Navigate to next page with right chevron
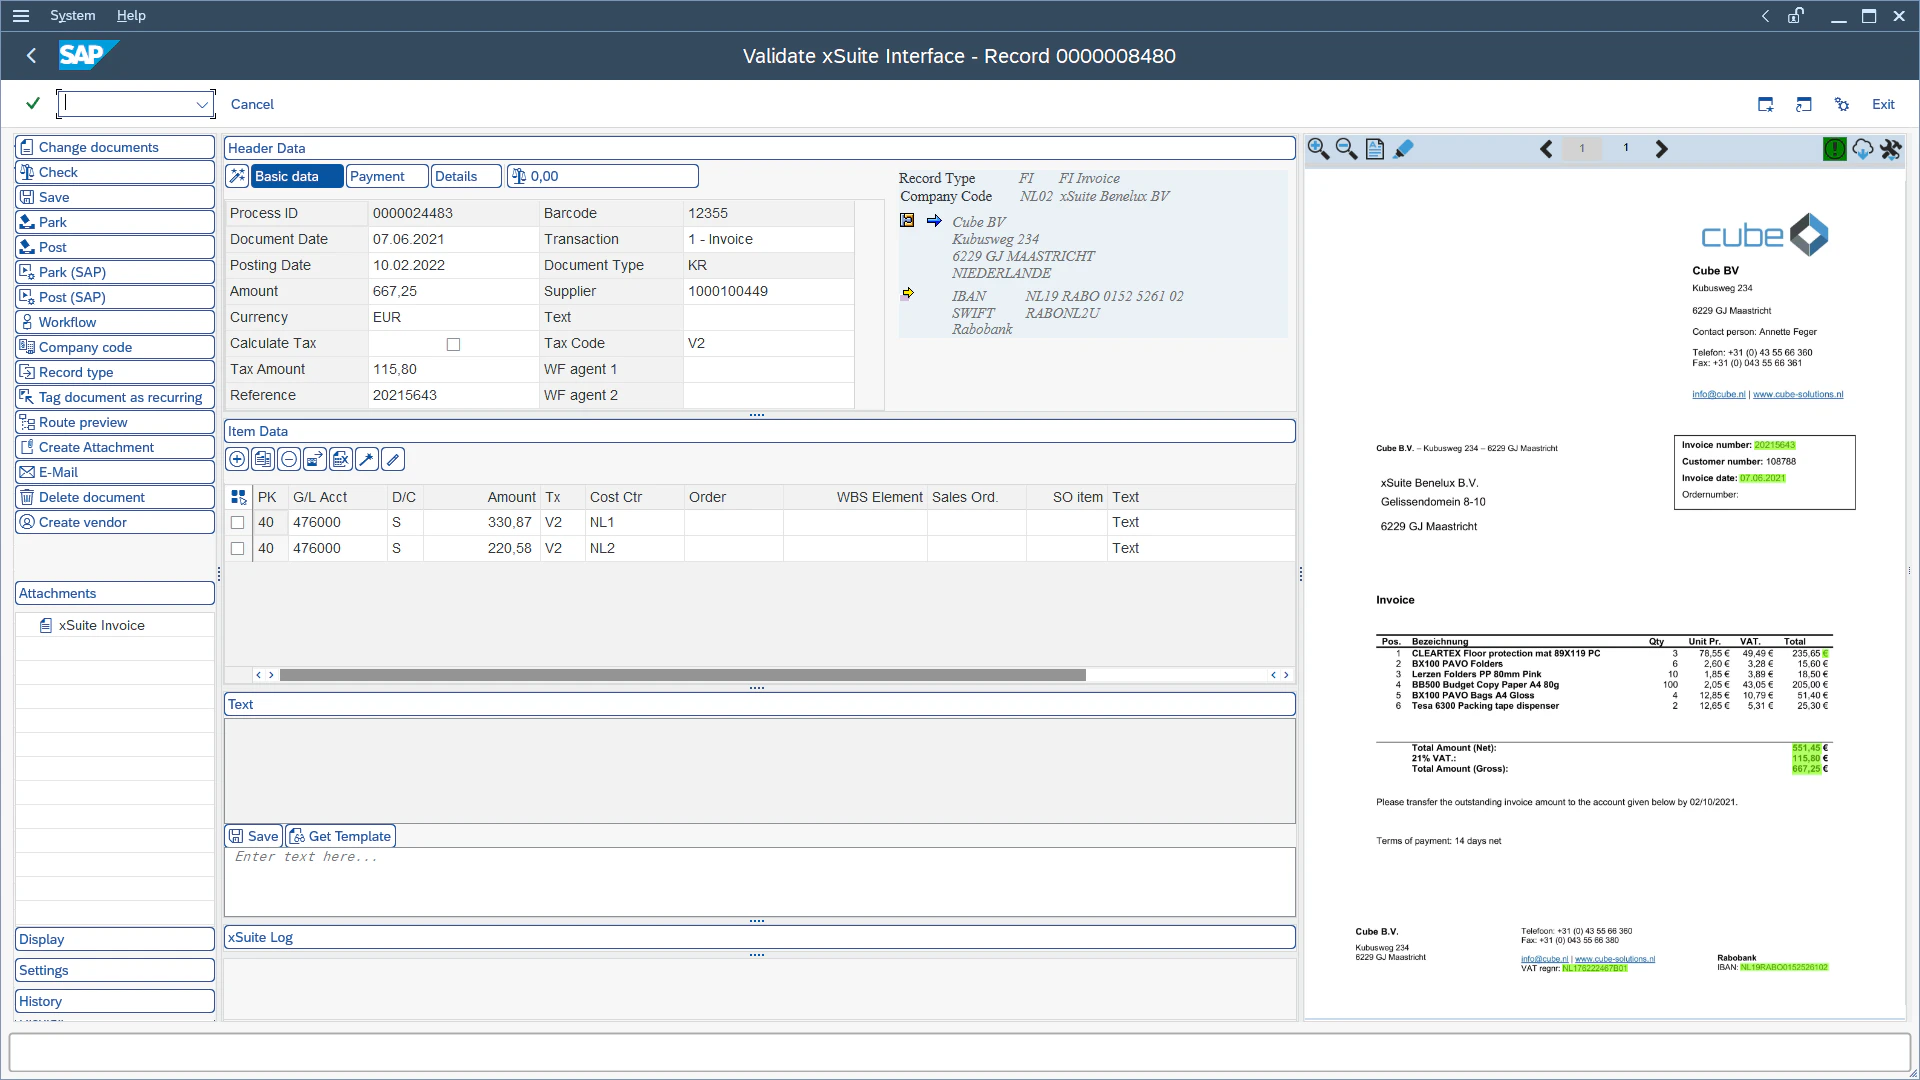 tap(1661, 148)
